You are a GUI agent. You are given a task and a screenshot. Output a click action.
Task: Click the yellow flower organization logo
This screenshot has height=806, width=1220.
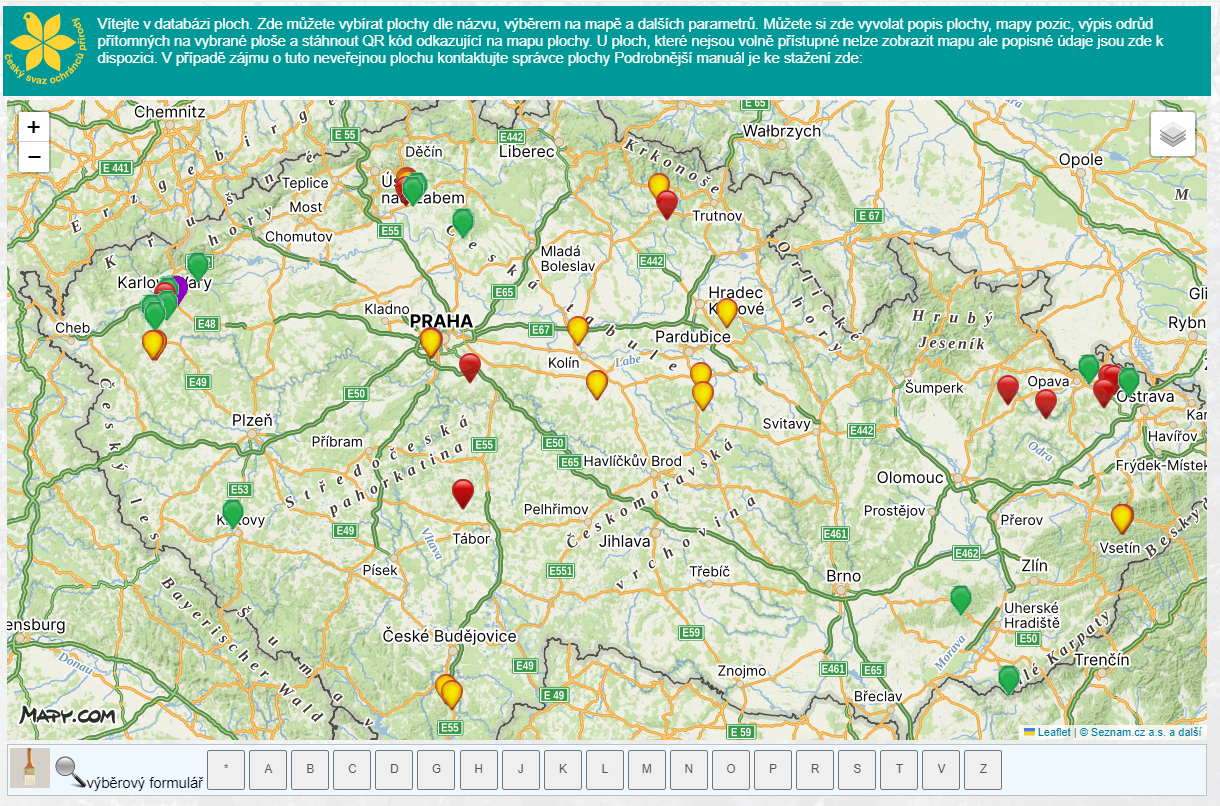pyautogui.click(x=46, y=48)
